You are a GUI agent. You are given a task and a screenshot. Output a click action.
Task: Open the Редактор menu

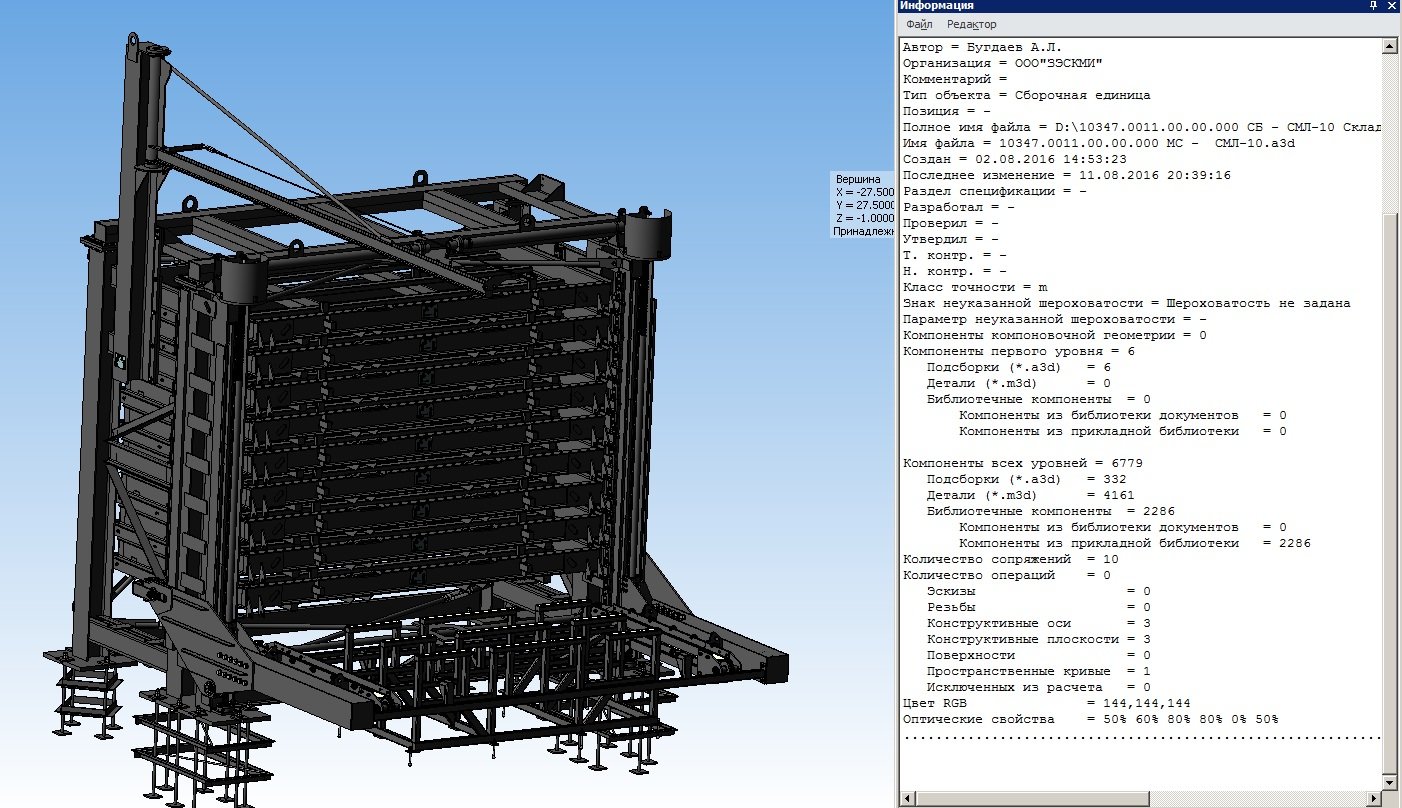971,24
